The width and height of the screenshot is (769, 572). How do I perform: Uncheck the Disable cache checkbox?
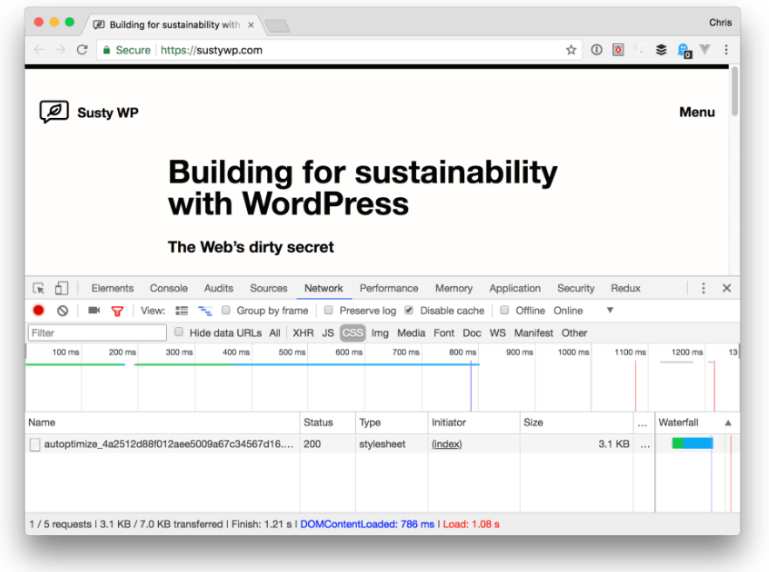pos(409,310)
